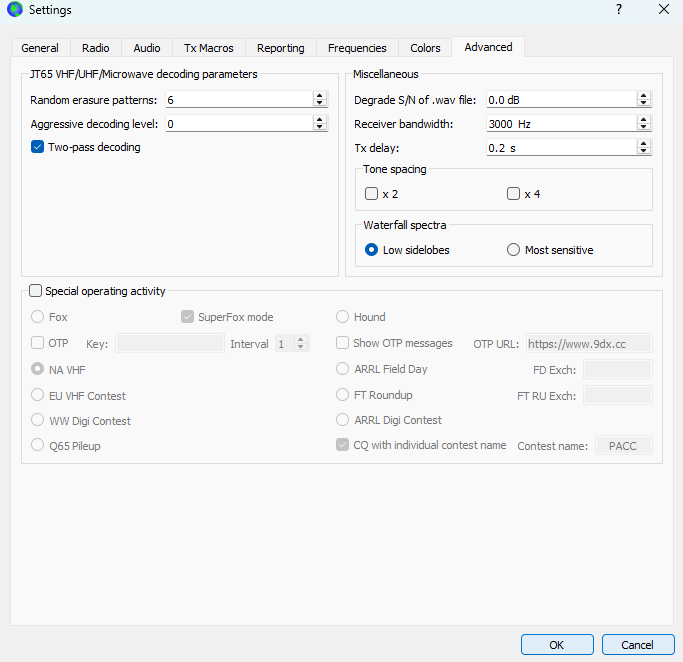Check the x 2 tone spacing option
683x662 pixels.
click(371, 194)
